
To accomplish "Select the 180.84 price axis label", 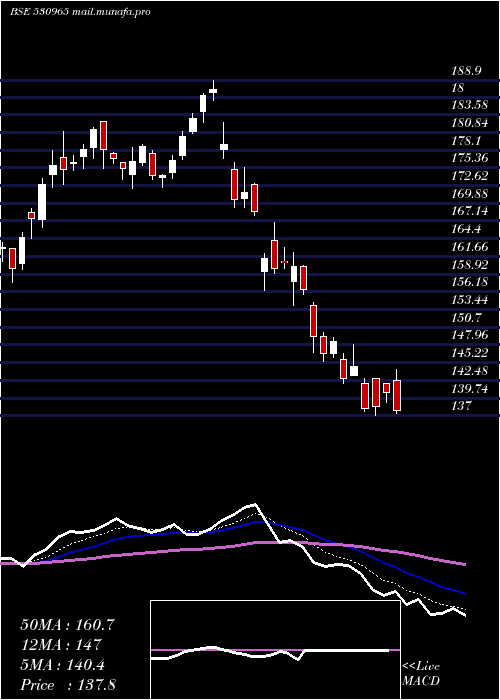I will [x=470, y=123].
